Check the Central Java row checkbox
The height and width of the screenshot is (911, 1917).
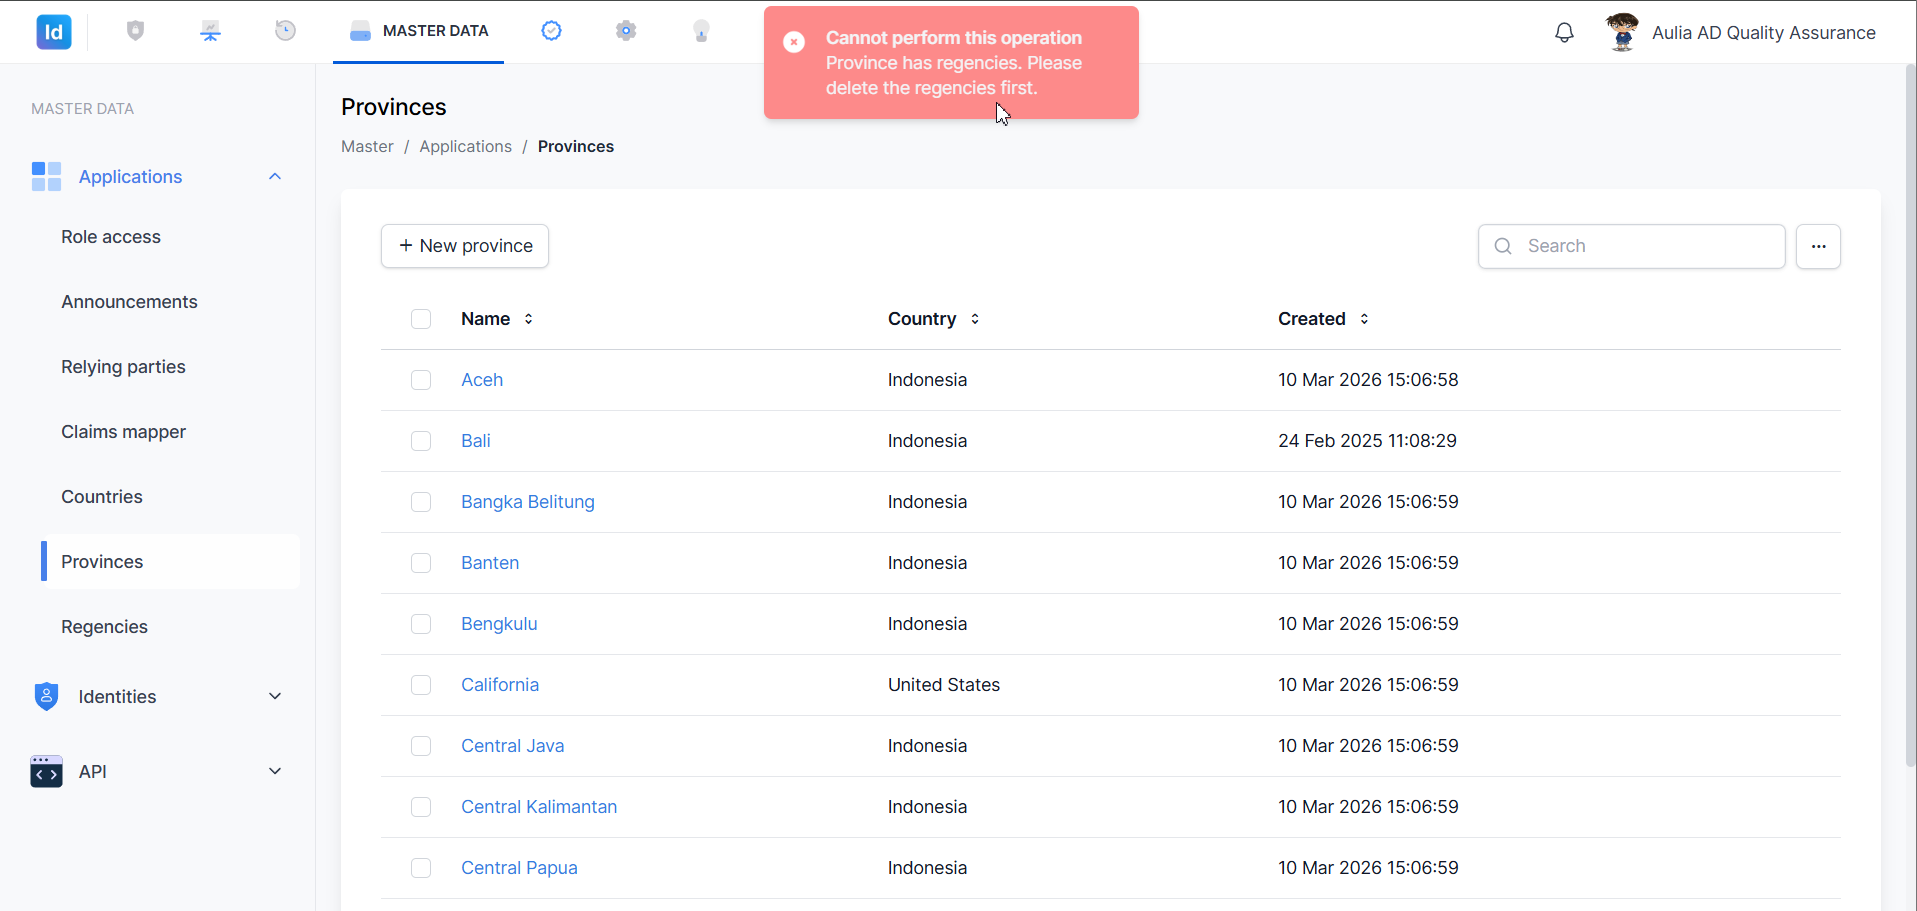(421, 746)
